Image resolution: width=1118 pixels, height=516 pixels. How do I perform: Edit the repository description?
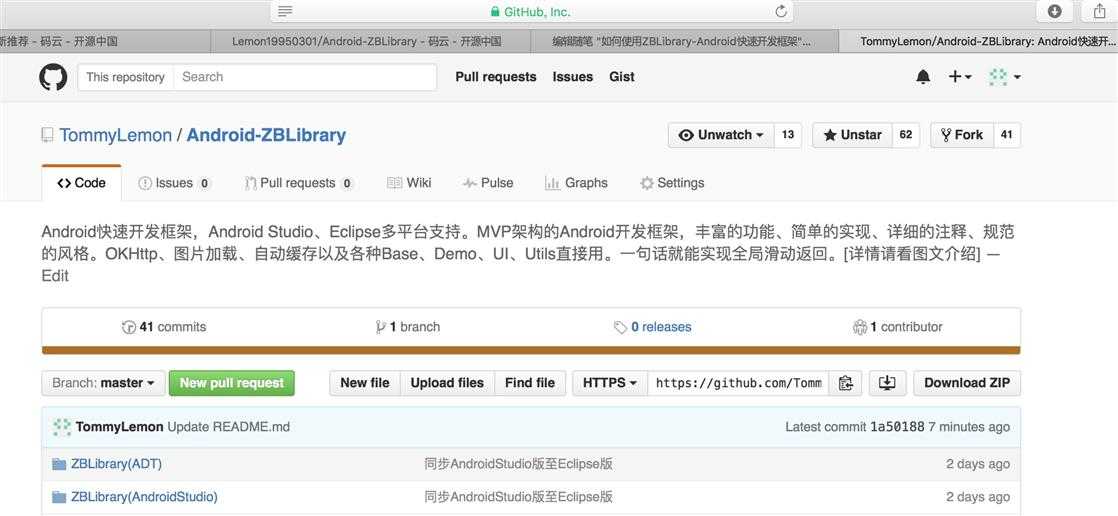[x=55, y=276]
